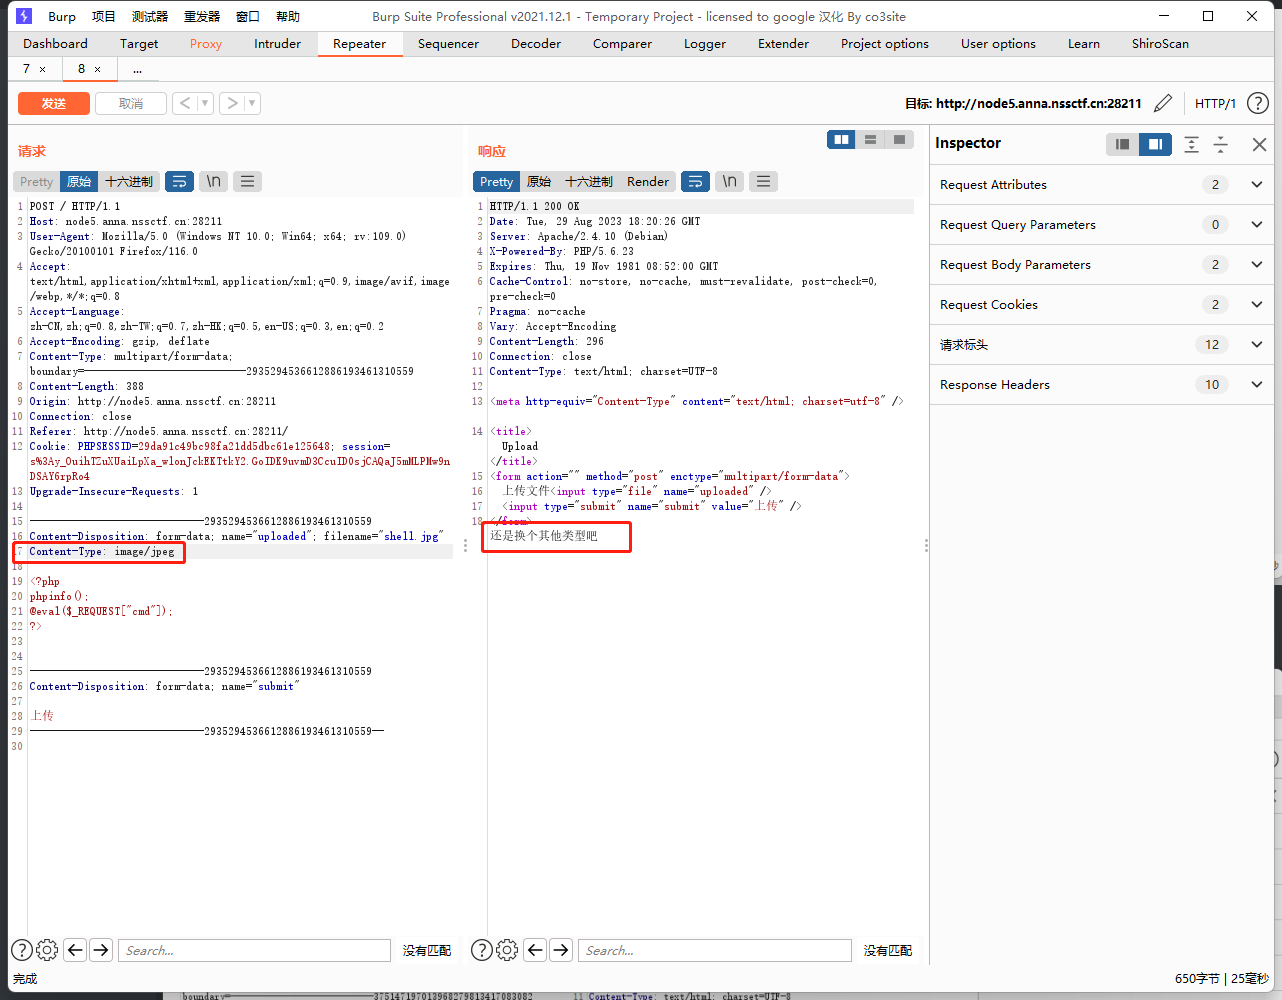Expand all Inspector sections icon
Viewport: 1282px width, 1000px height.
click(x=1191, y=144)
